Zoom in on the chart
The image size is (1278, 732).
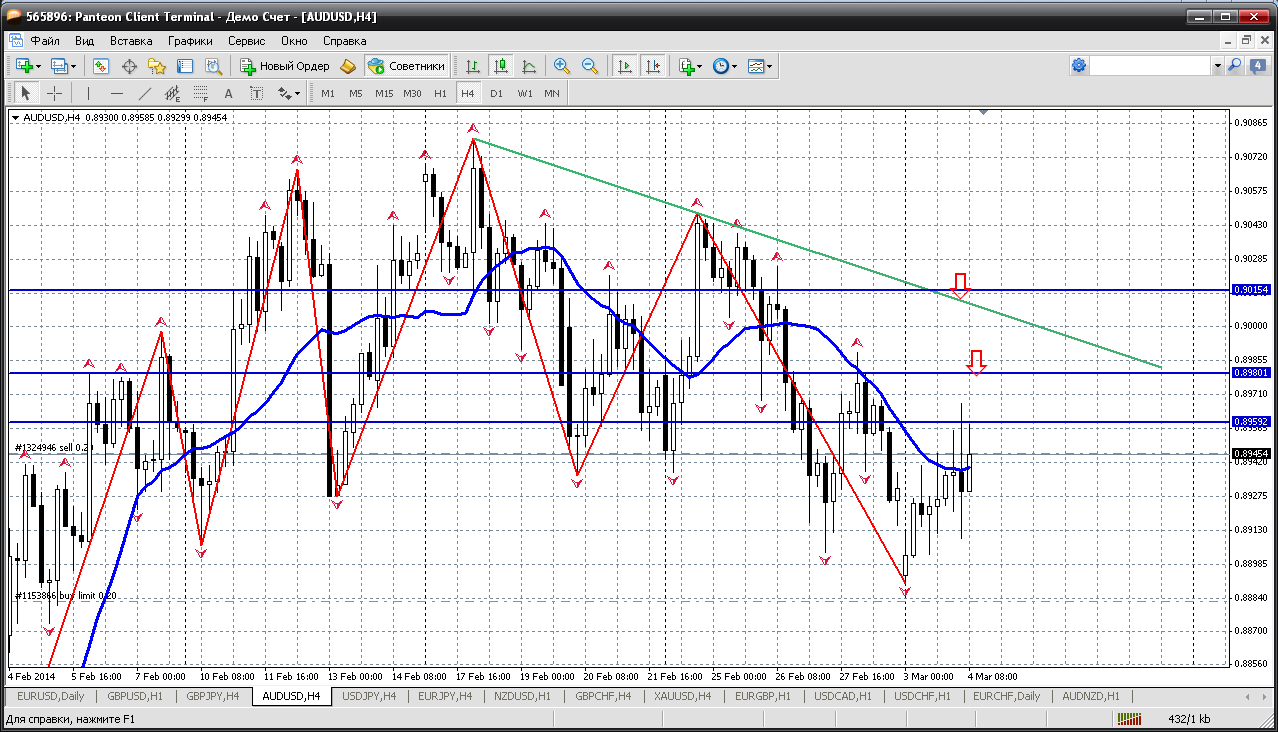[x=562, y=66]
